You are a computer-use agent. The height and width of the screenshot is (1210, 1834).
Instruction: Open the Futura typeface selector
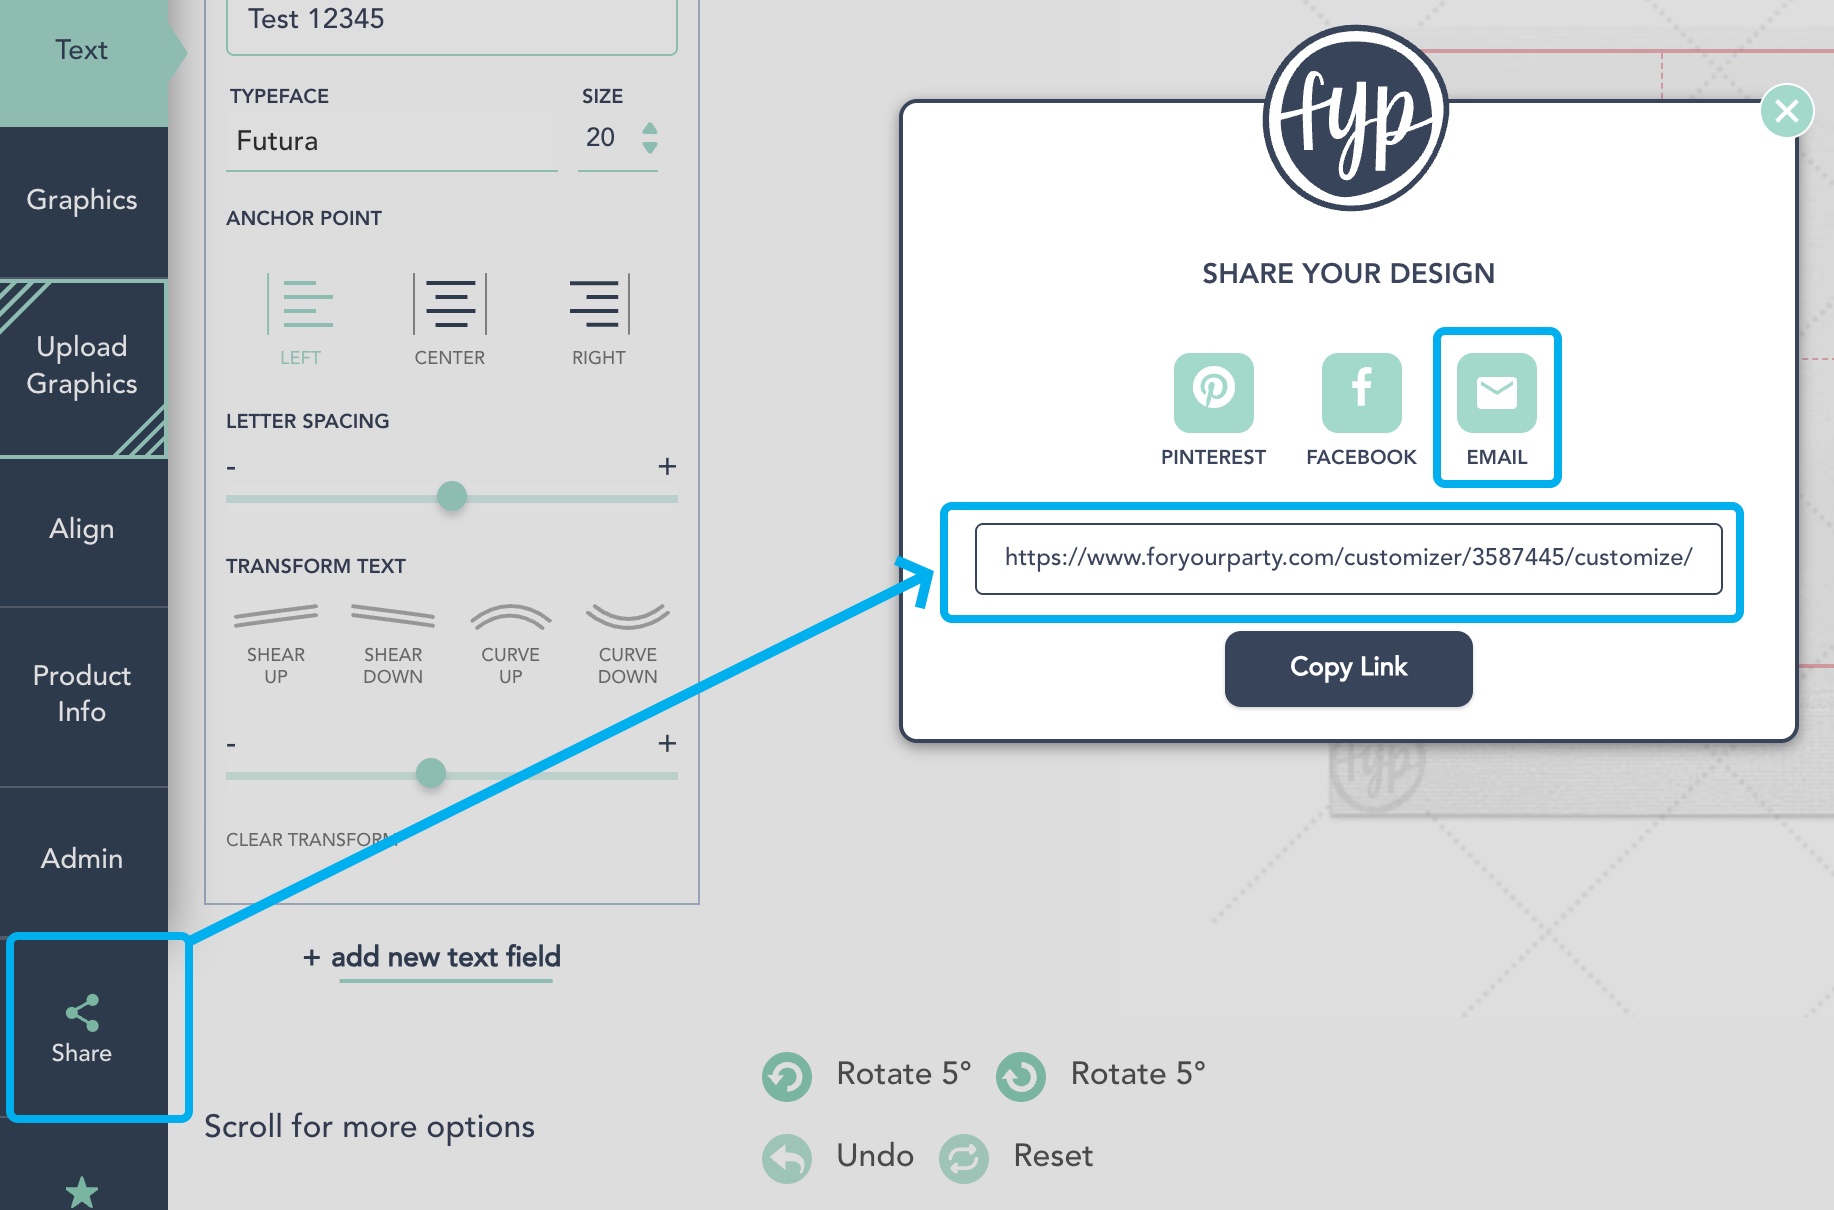390,141
